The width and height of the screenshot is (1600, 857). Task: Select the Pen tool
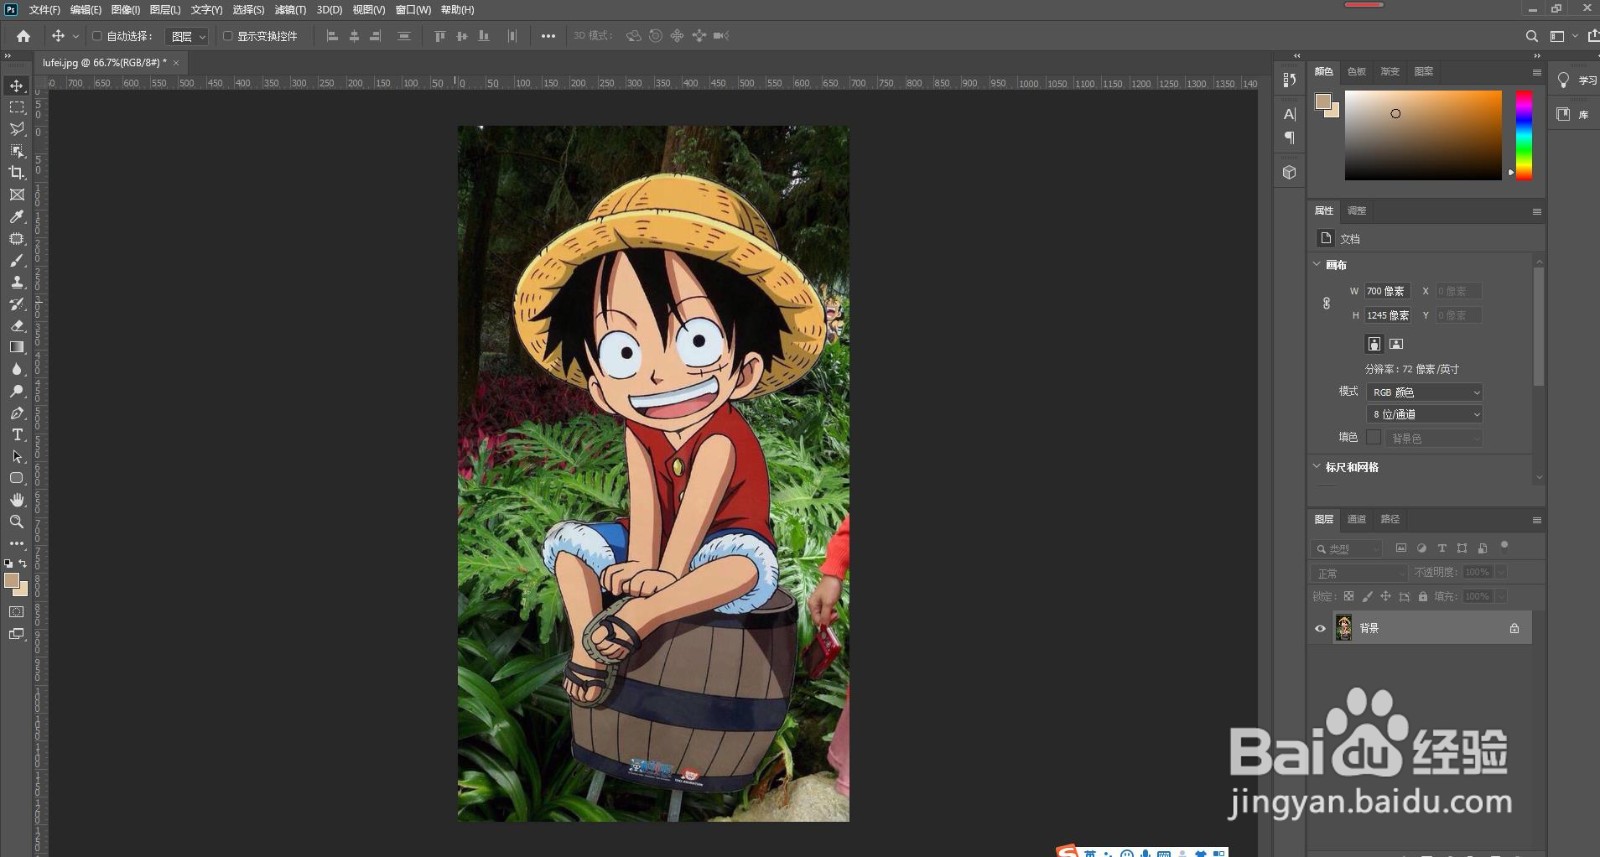coord(17,413)
